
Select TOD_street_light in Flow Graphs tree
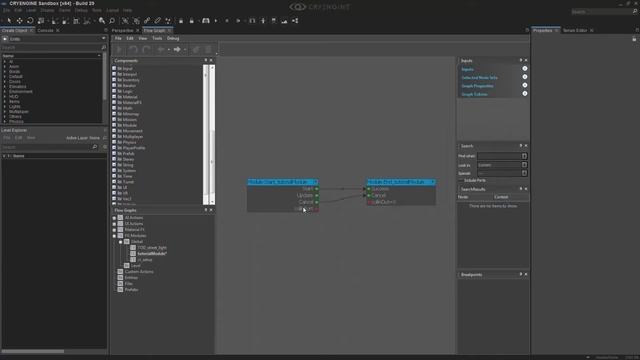151,248
